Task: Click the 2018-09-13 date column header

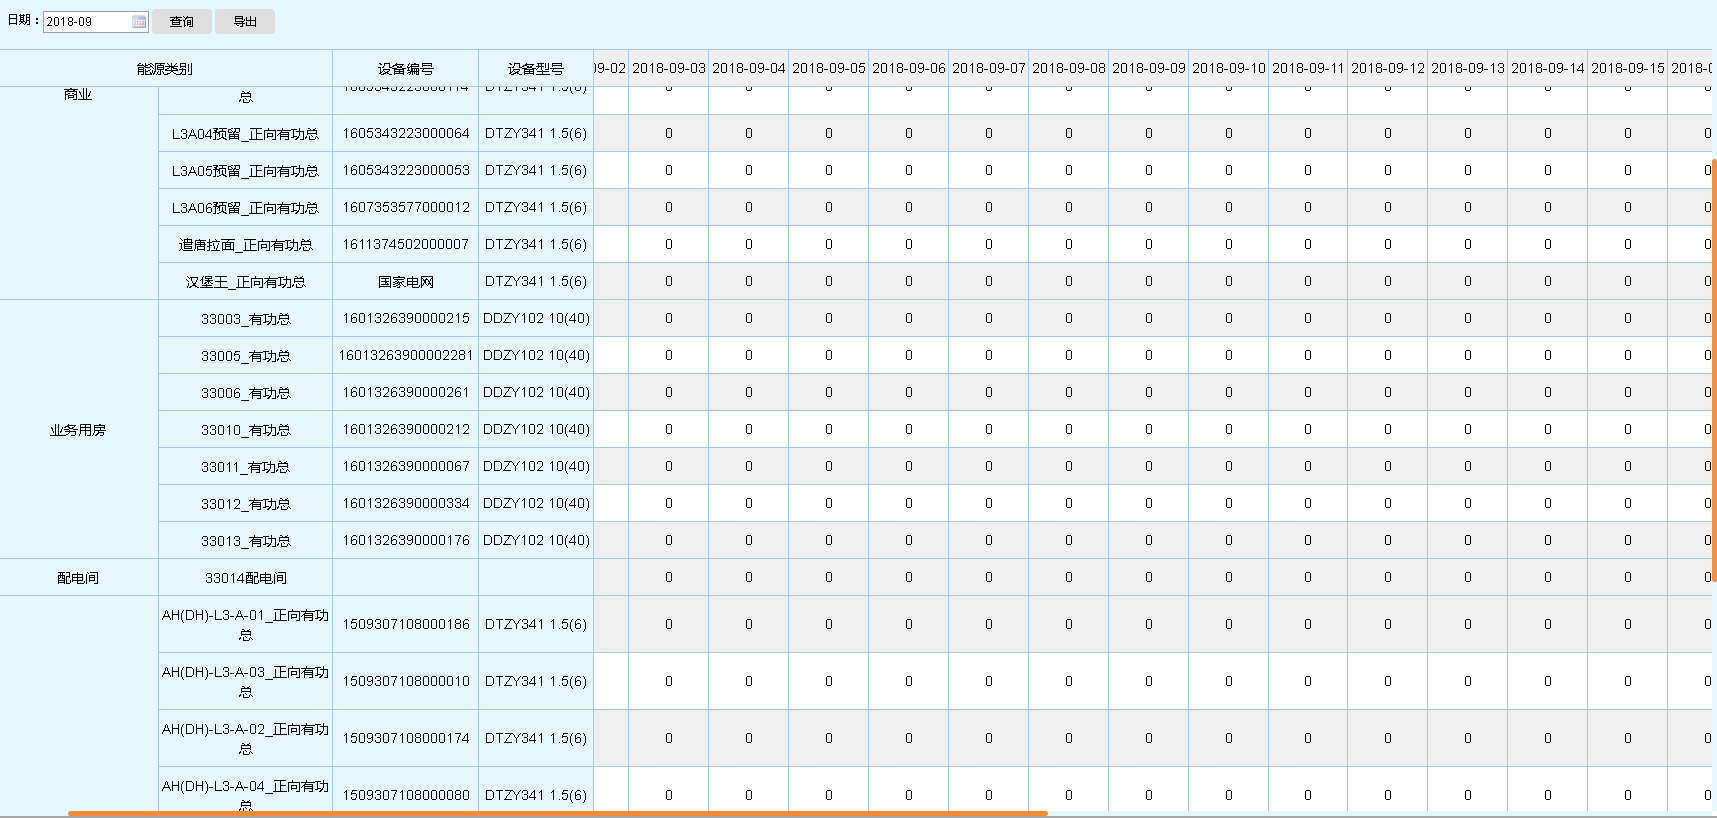Action: click(1468, 68)
